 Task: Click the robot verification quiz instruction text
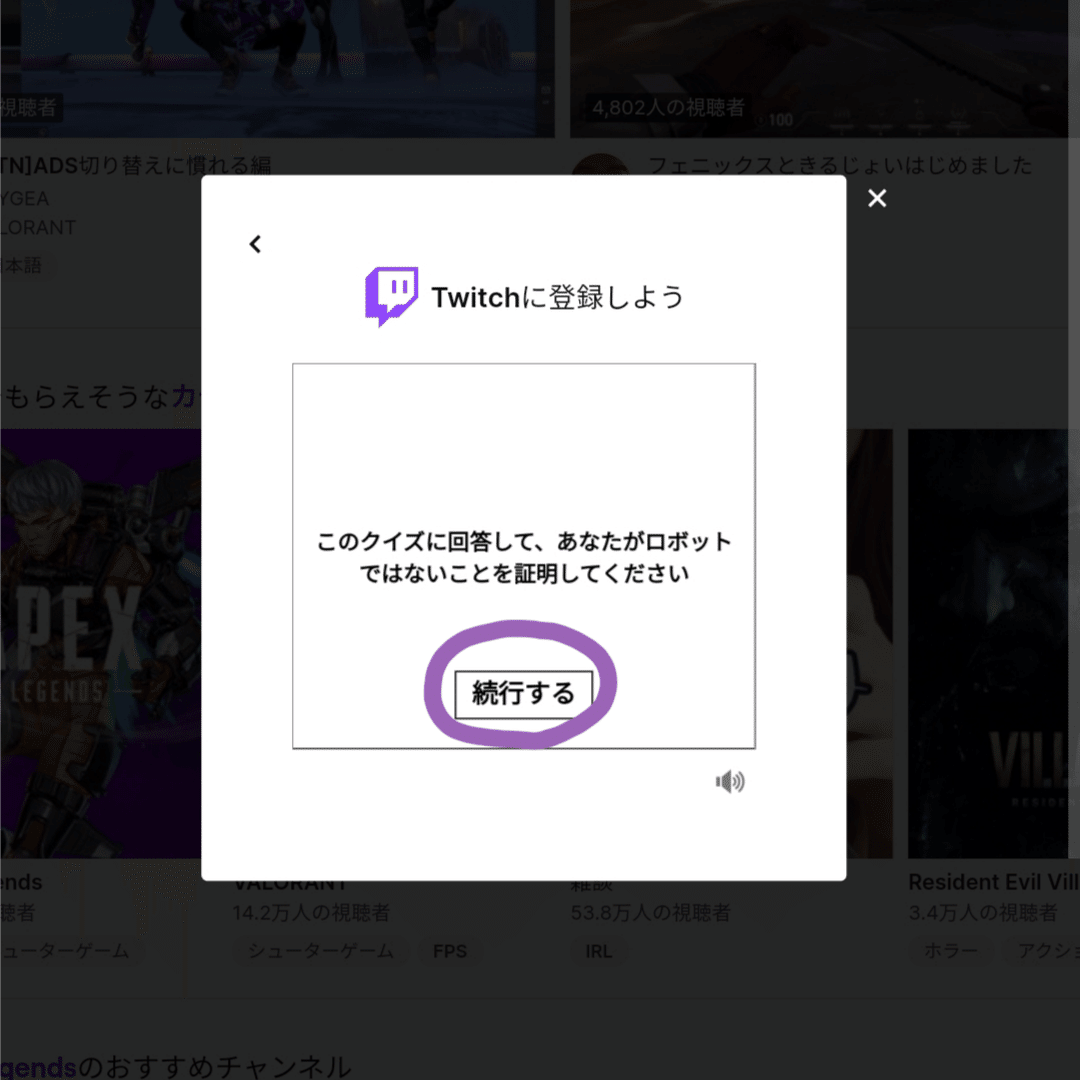coord(523,557)
